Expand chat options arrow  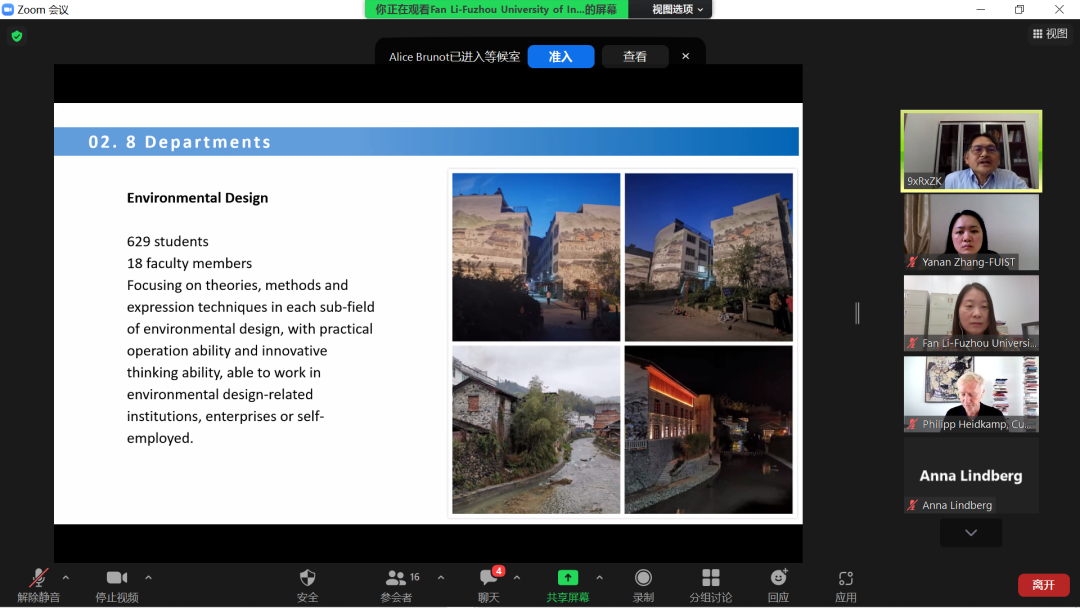click(x=517, y=578)
